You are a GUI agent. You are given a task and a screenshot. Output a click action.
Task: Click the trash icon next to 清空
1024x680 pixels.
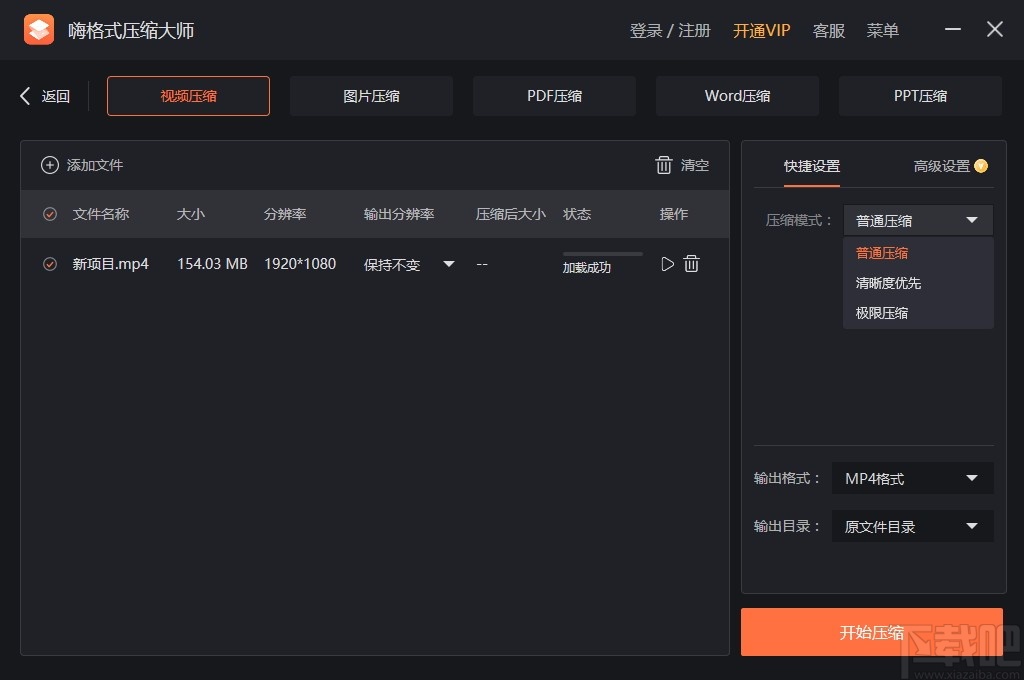[664, 165]
